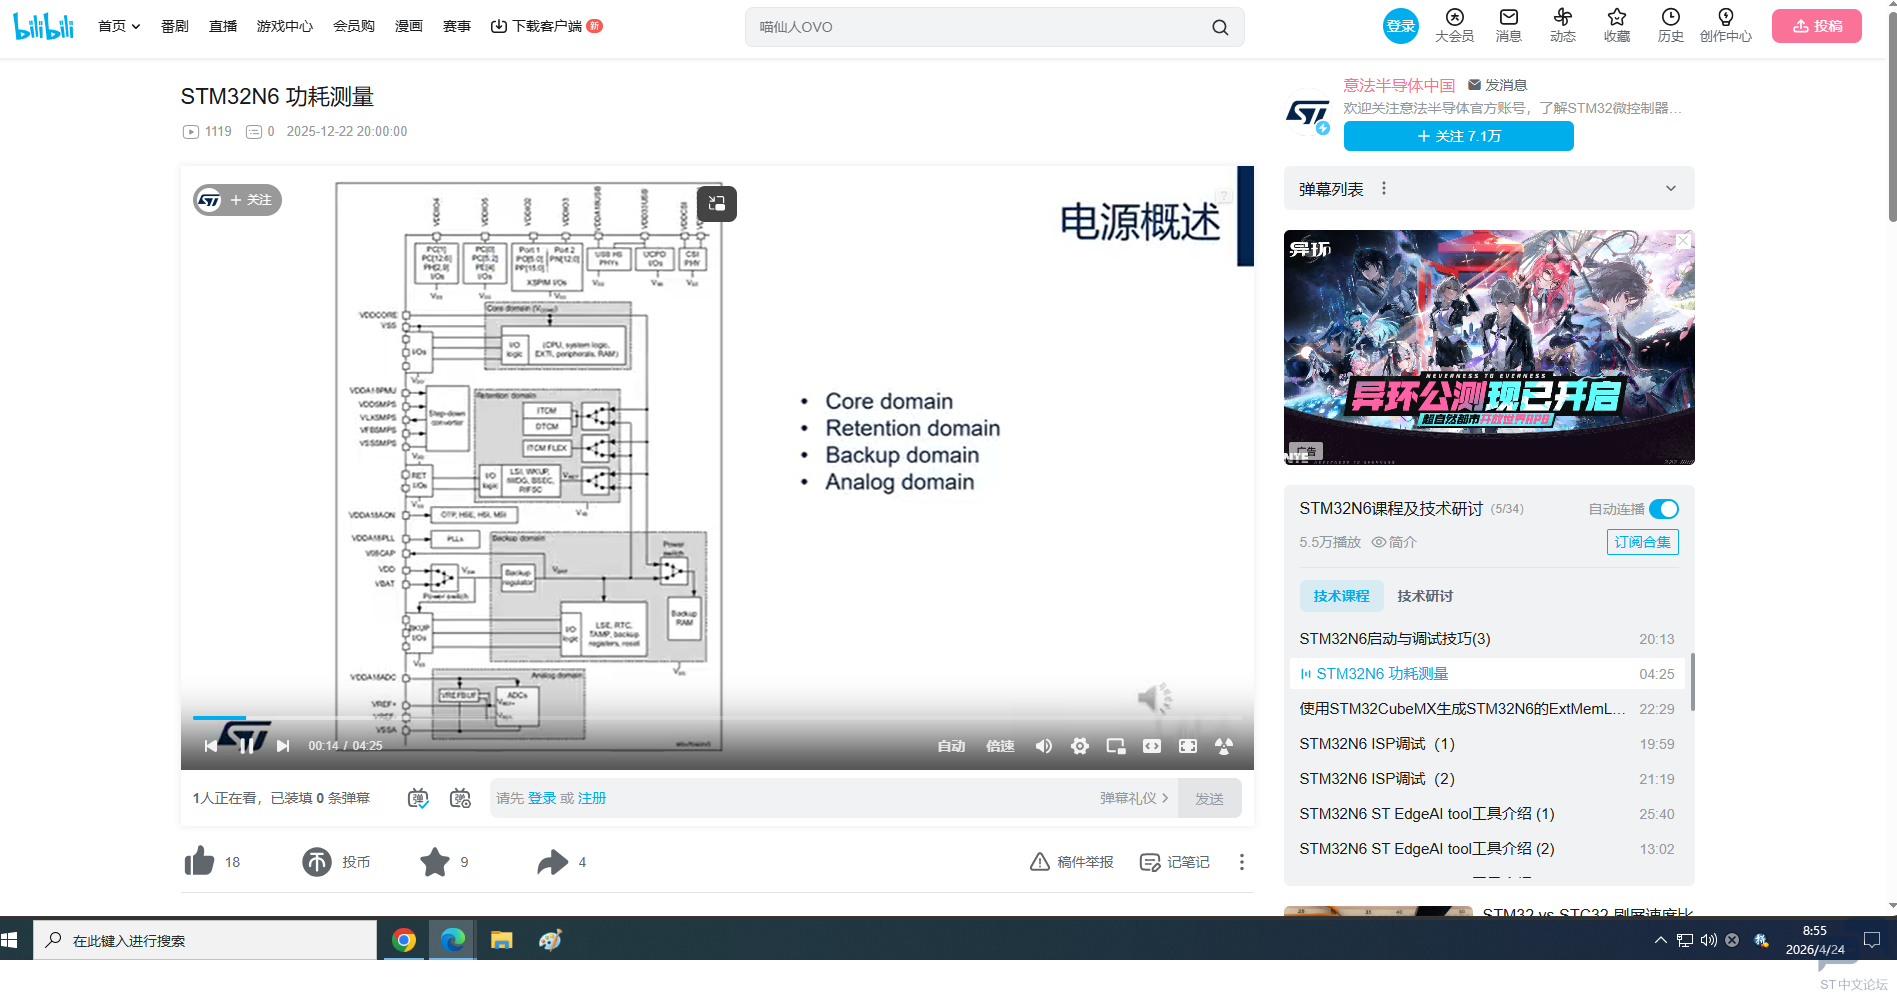
Task: Open the 历史 history icon
Action: pos(1670,26)
